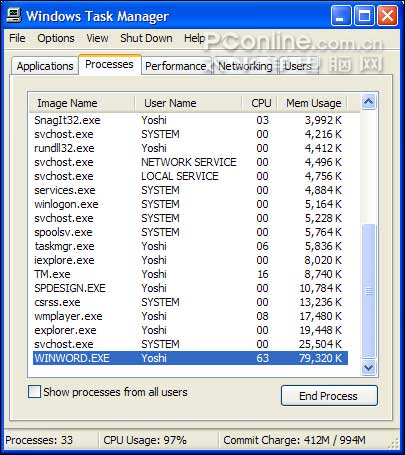This screenshot has height=455, width=405.
Task: Select the explorer.exe process row
Action: pos(190,330)
